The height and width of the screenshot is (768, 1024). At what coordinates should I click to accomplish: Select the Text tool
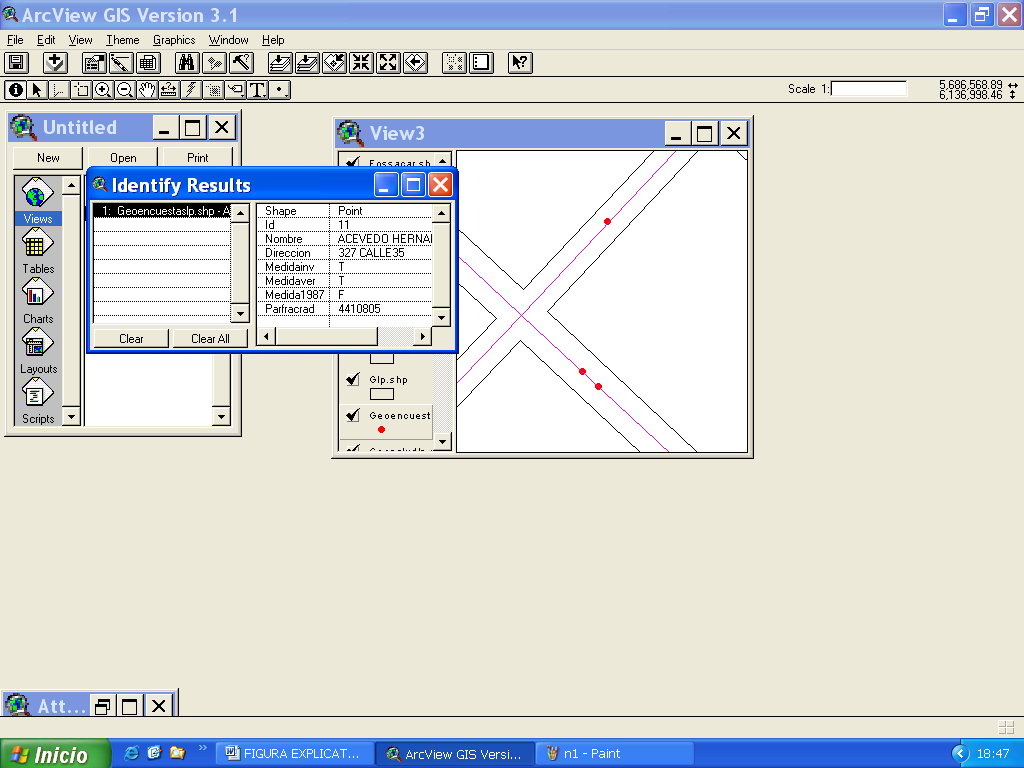pos(257,89)
